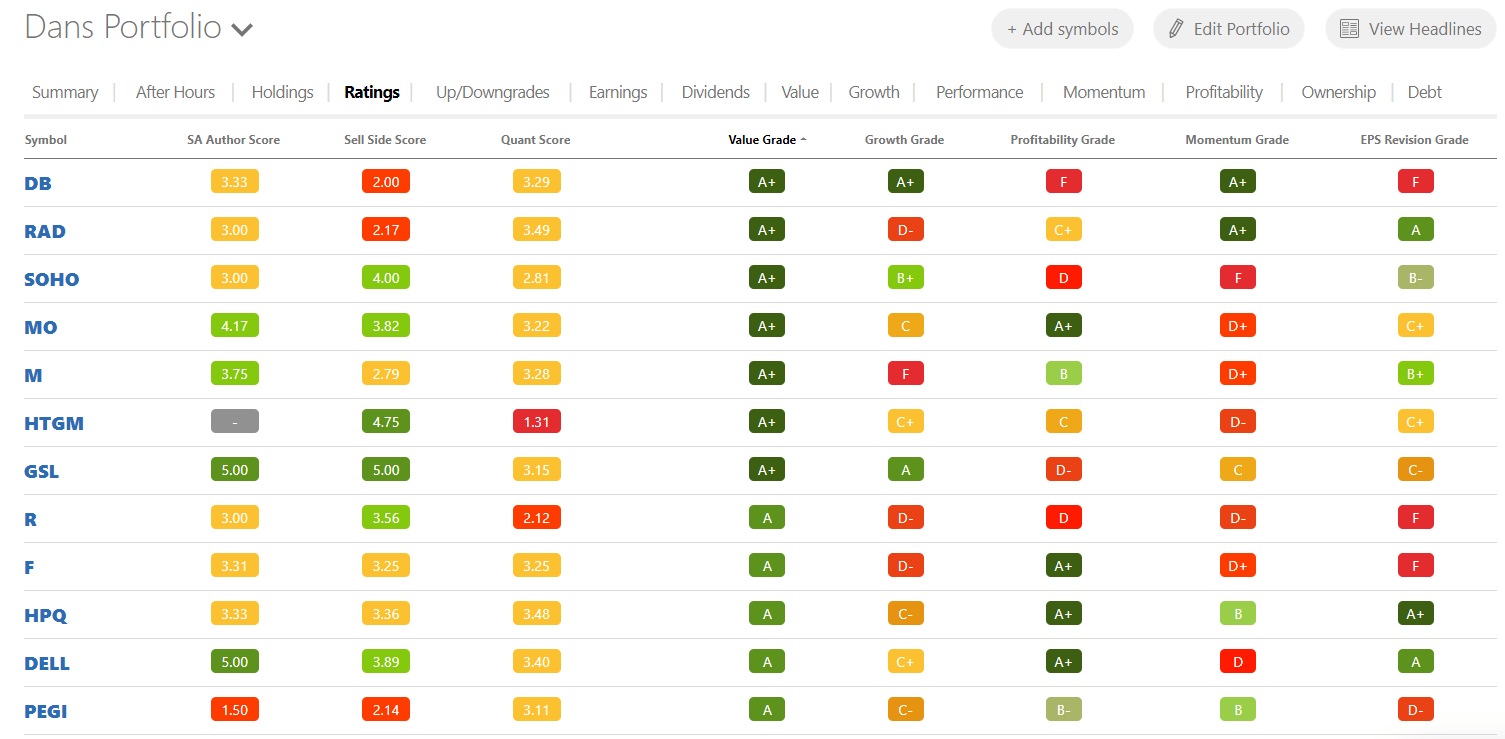Open the DELL symbol link
The image size is (1505, 739).
point(47,663)
